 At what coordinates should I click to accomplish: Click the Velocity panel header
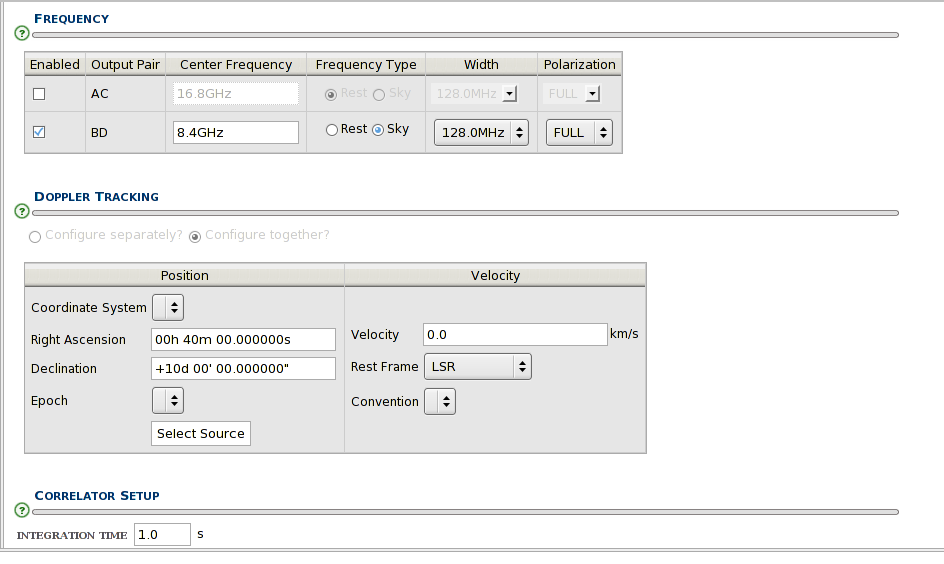pyautogui.click(x=495, y=275)
